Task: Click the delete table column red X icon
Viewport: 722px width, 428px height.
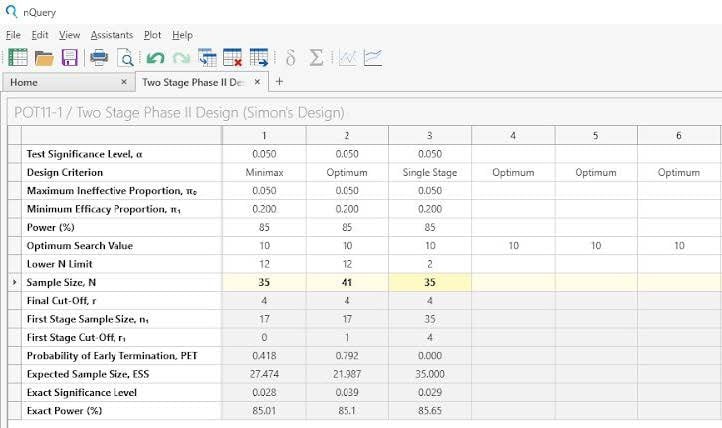Action: 233,58
